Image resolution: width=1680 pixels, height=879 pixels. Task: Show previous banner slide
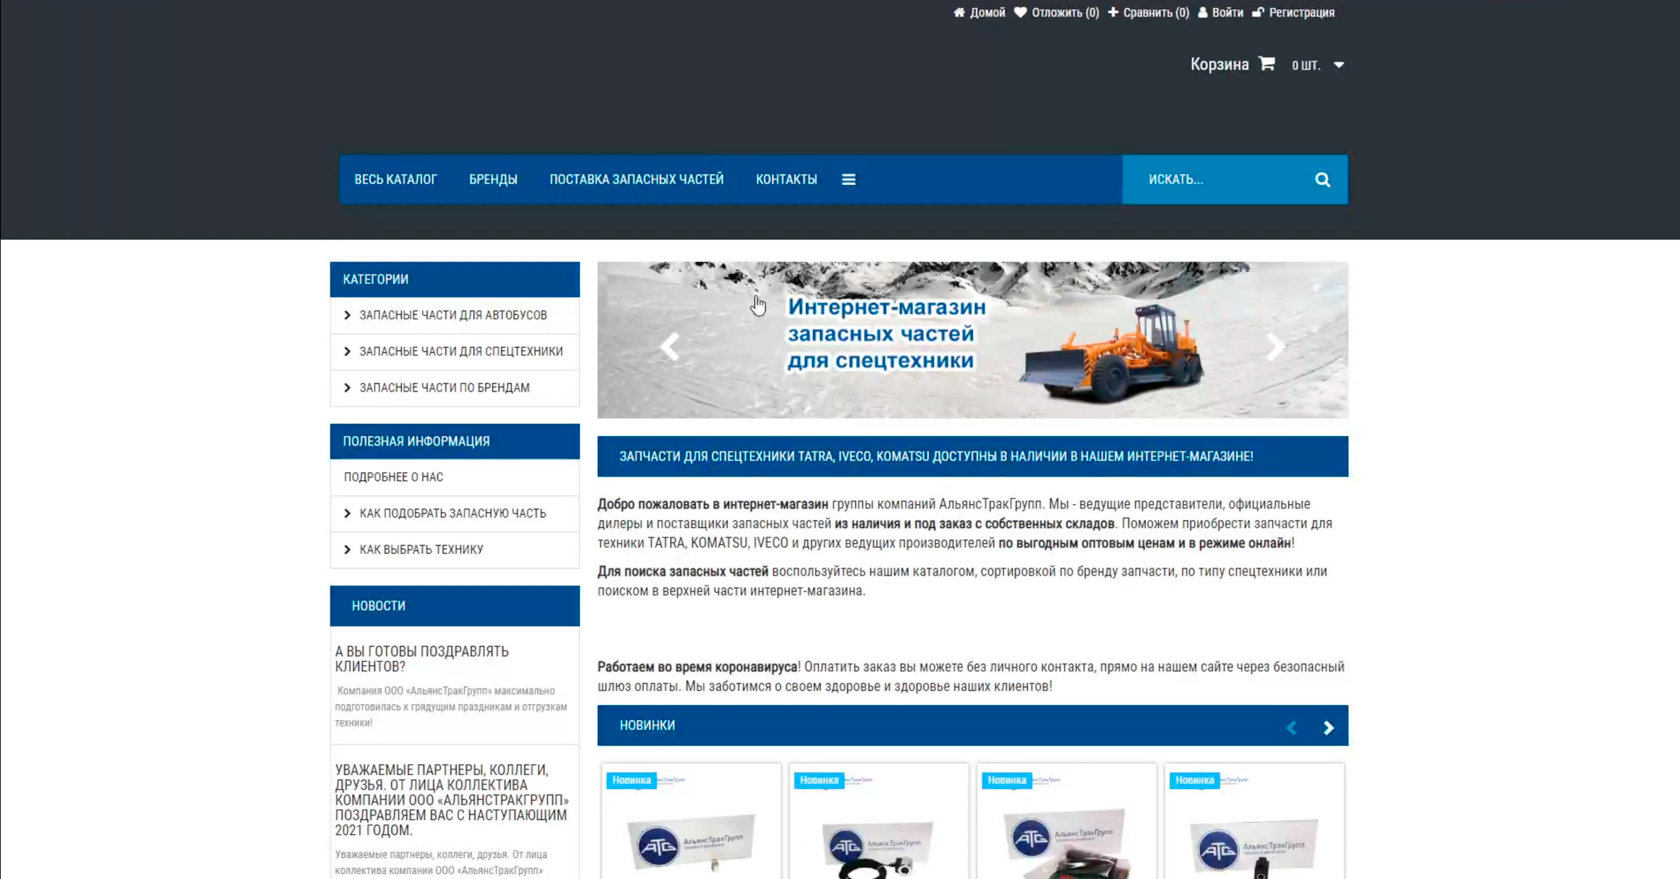point(670,346)
